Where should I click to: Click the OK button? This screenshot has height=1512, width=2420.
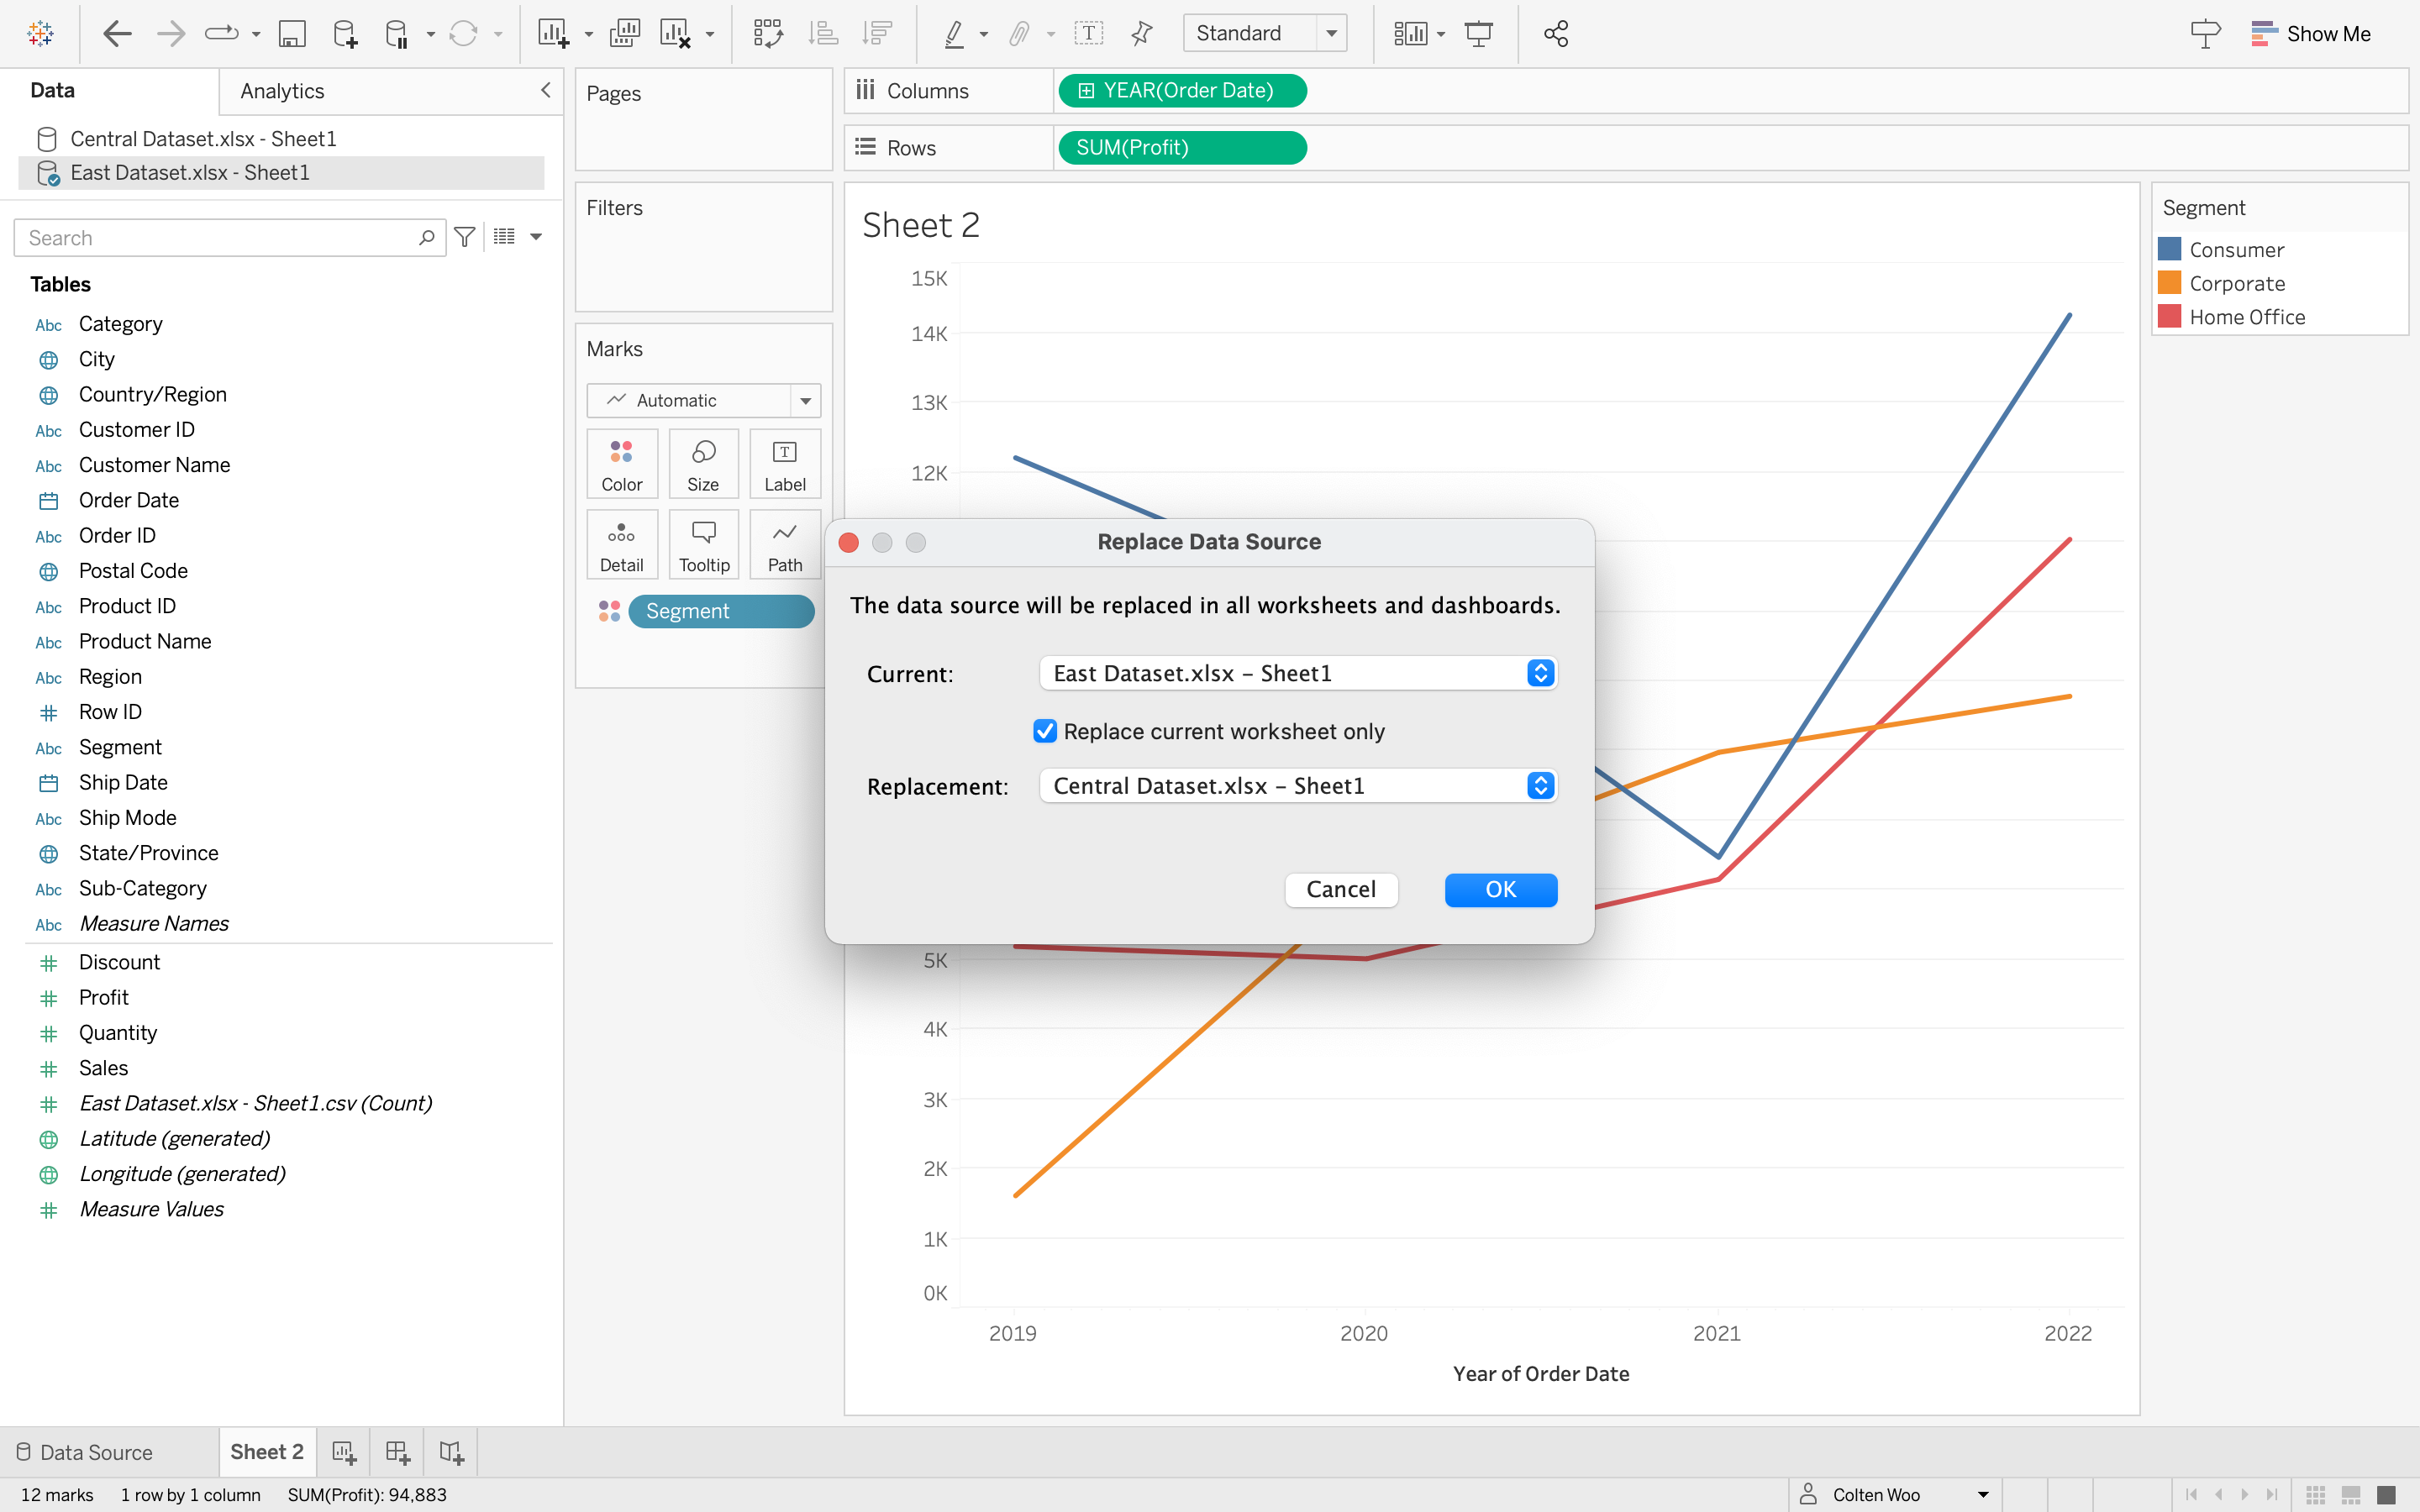1500,889
